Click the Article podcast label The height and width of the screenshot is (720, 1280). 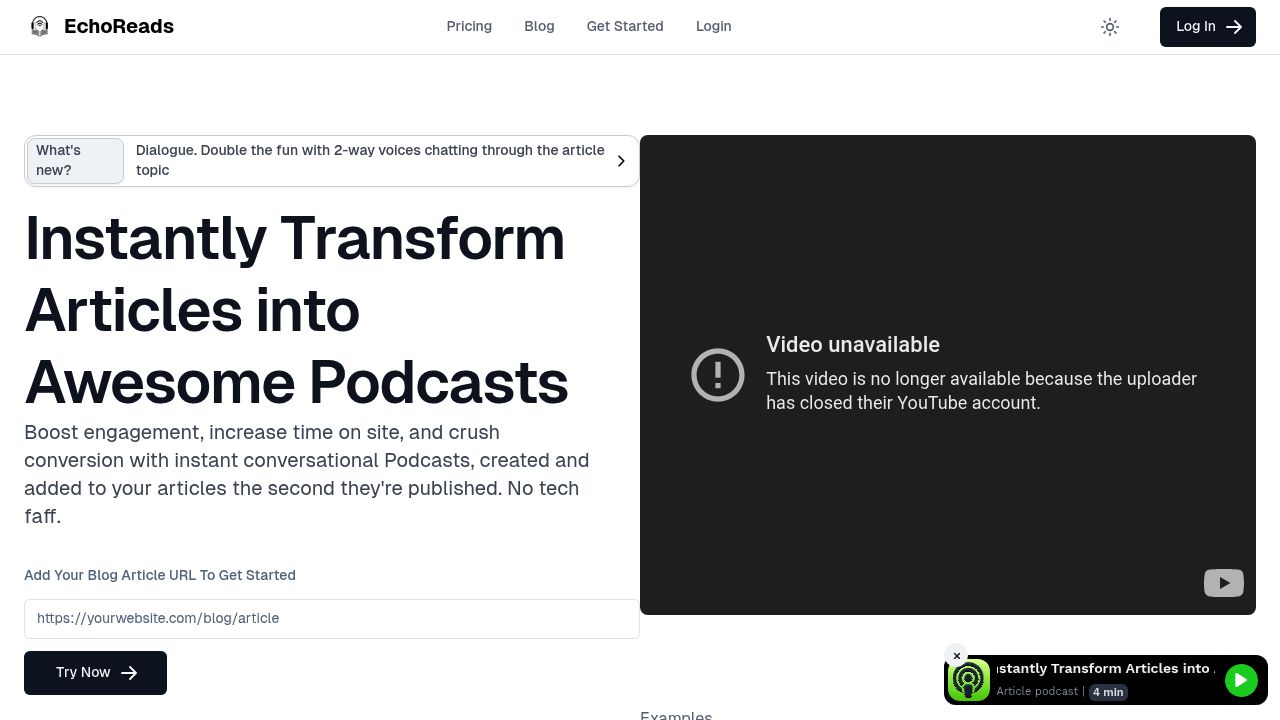pyautogui.click(x=1037, y=692)
